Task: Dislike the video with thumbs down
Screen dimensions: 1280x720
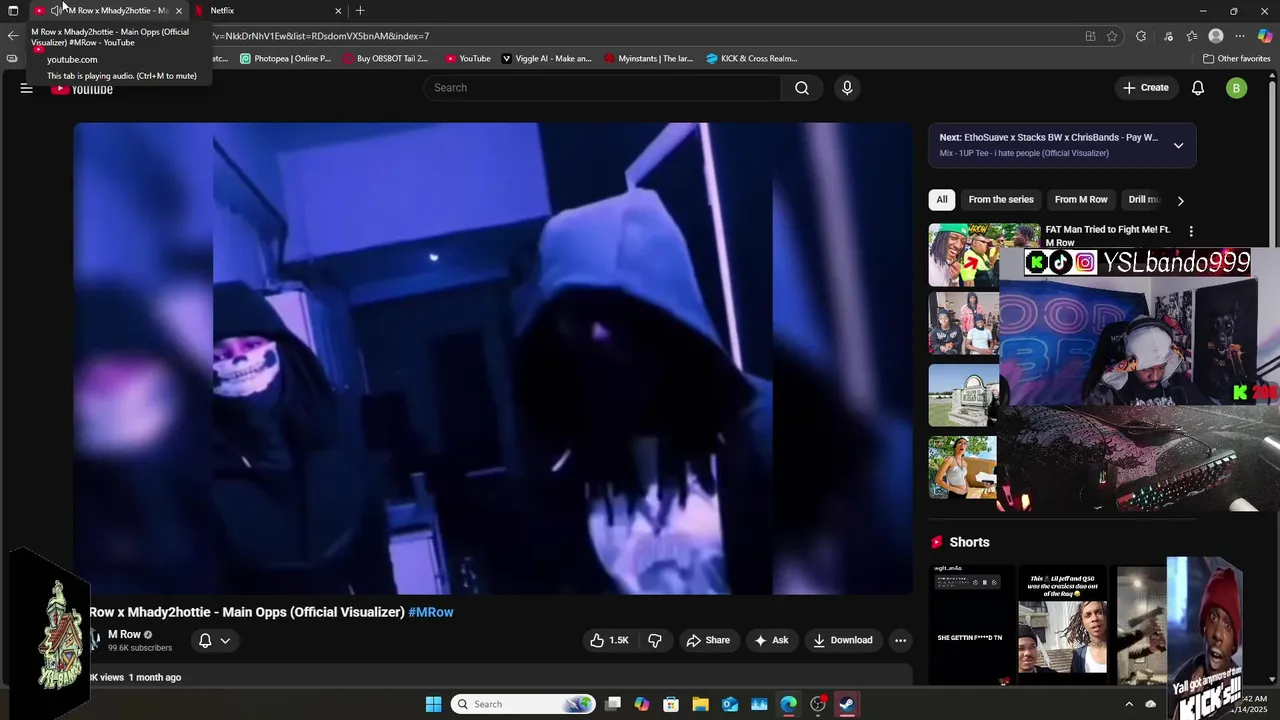Action: [x=655, y=640]
